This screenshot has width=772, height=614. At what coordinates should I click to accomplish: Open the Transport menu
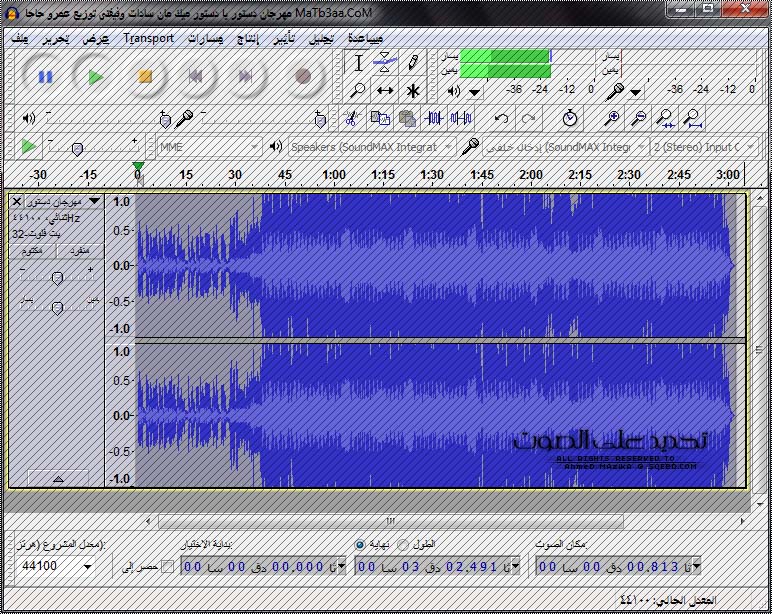tap(148, 38)
